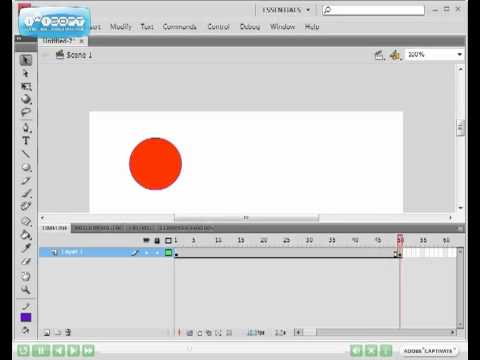Screen dimensions: 480x360
Task: Select the Eraser tool
Action: click(26, 261)
